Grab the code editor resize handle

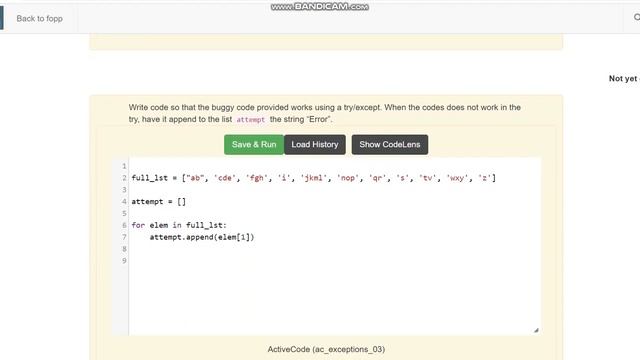(x=536, y=330)
